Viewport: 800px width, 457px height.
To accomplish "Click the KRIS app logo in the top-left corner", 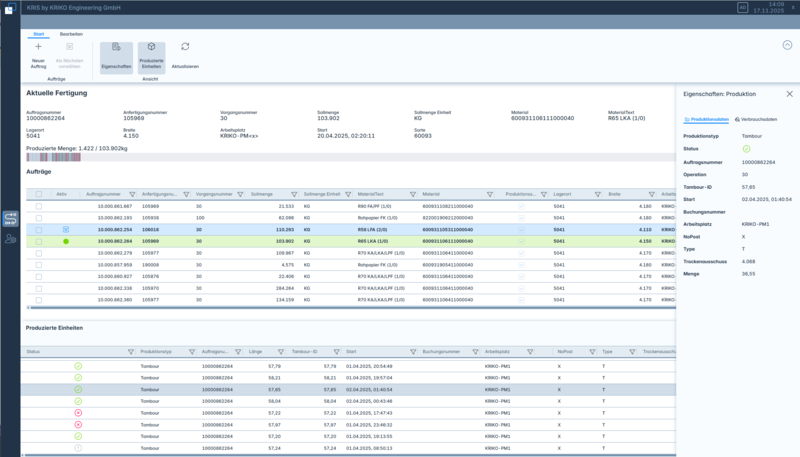I will pos(9,9).
